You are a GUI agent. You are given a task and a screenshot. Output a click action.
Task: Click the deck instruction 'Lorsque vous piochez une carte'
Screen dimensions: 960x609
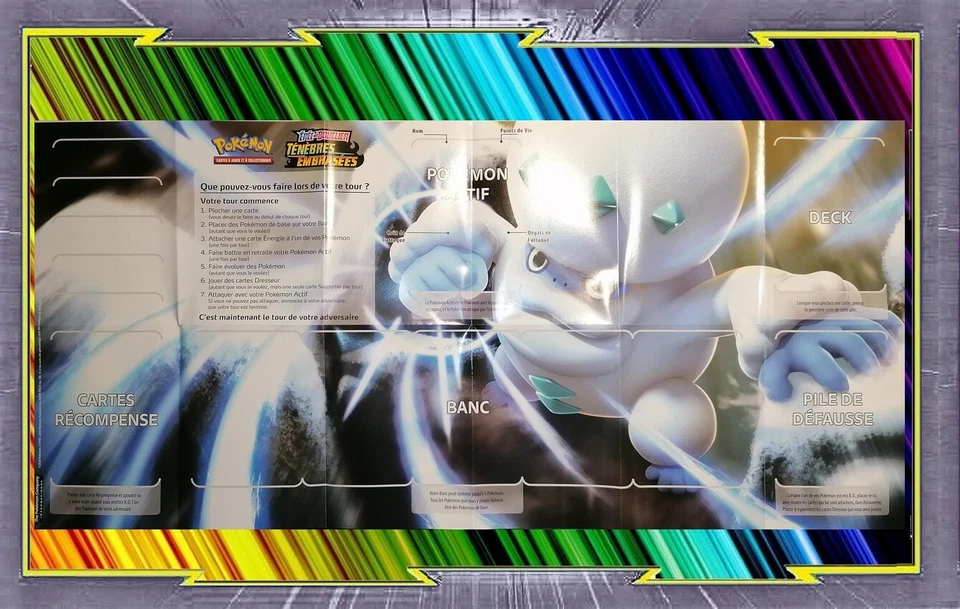point(830,306)
